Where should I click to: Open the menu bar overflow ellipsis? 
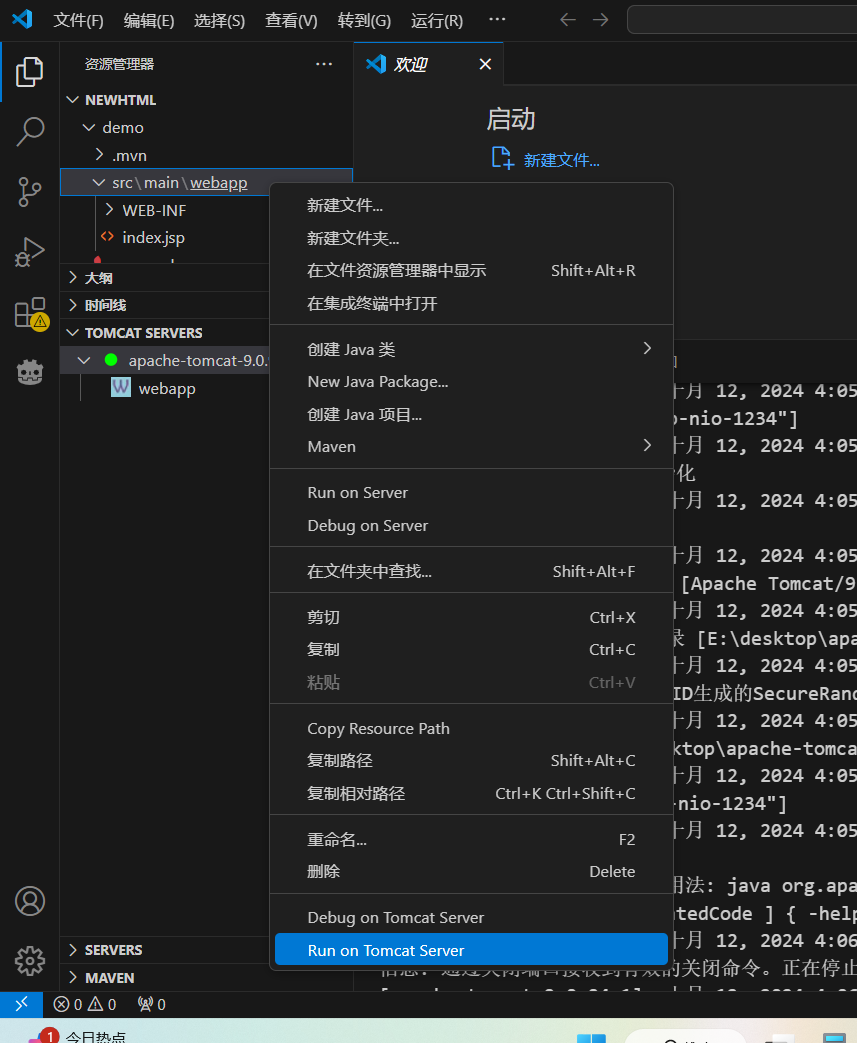pos(497,19)
